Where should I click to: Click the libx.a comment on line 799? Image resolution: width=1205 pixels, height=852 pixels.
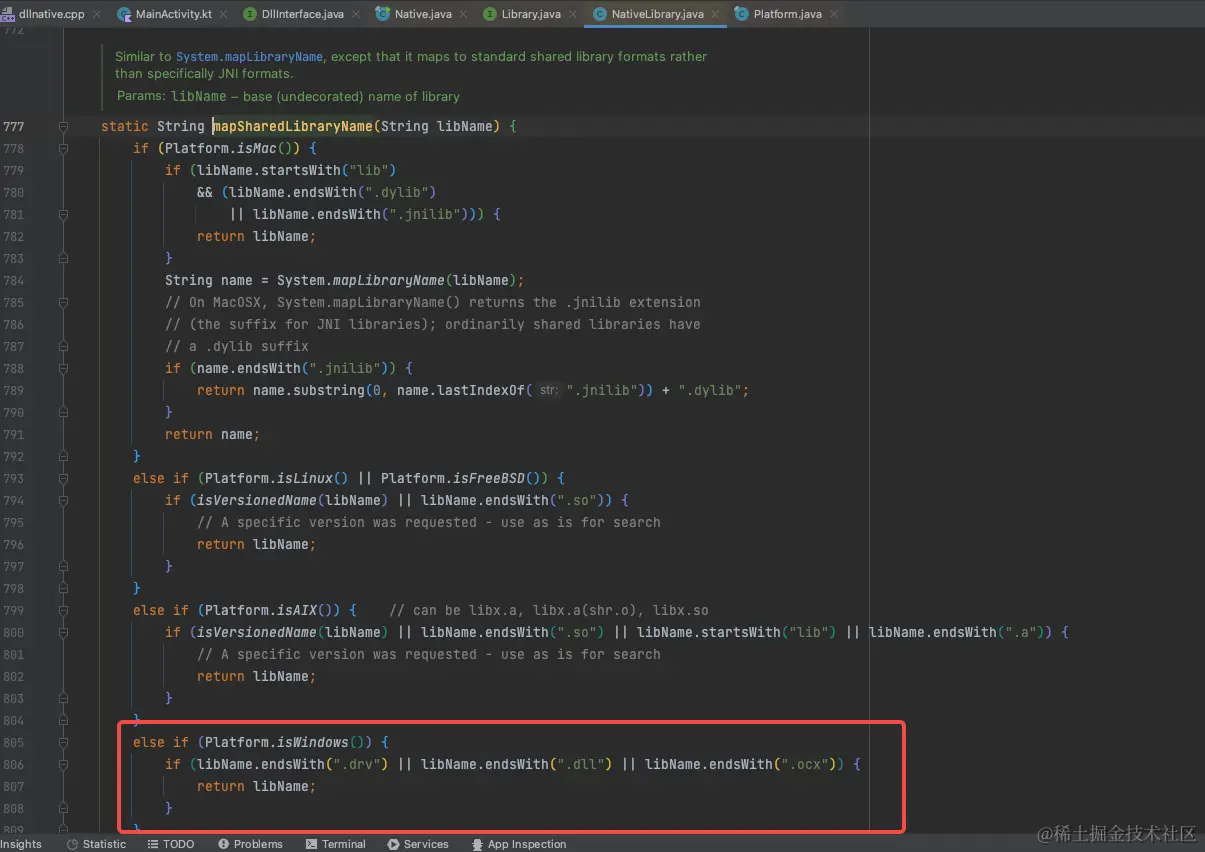548,611
